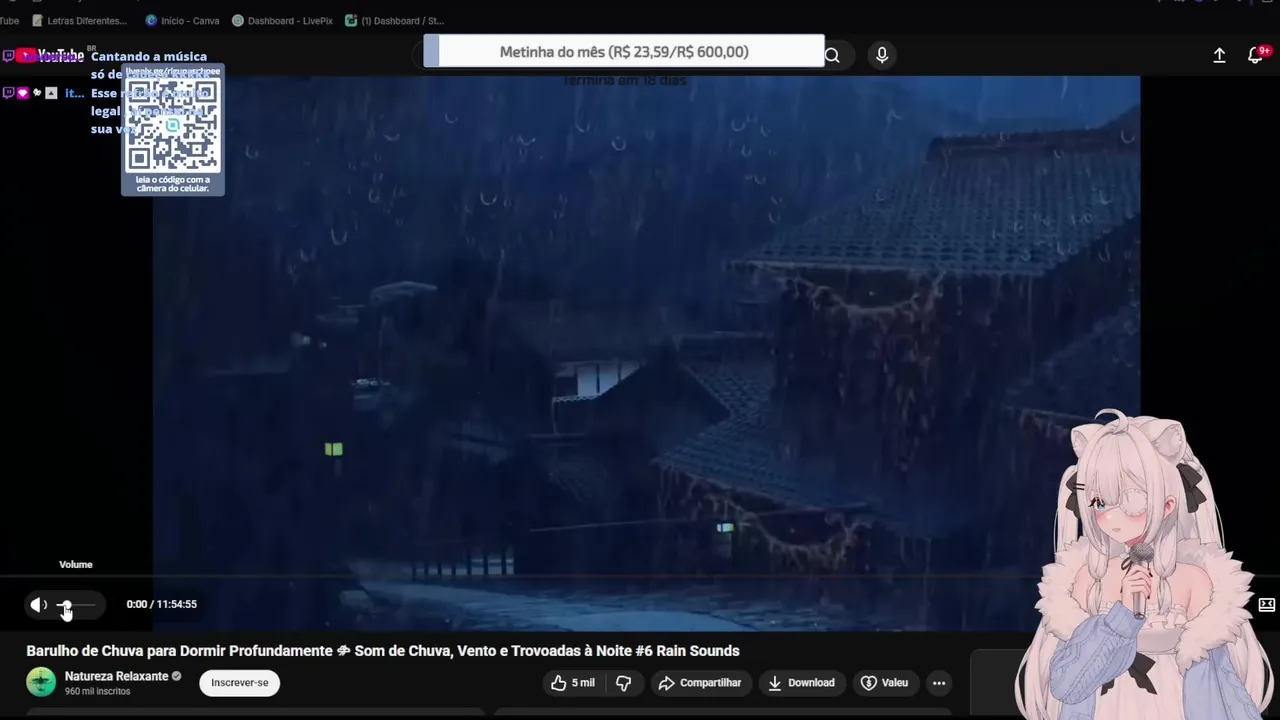The image size is (1280, 720).
Task: Click the Valeu thanks button
Action: [884, 683]
